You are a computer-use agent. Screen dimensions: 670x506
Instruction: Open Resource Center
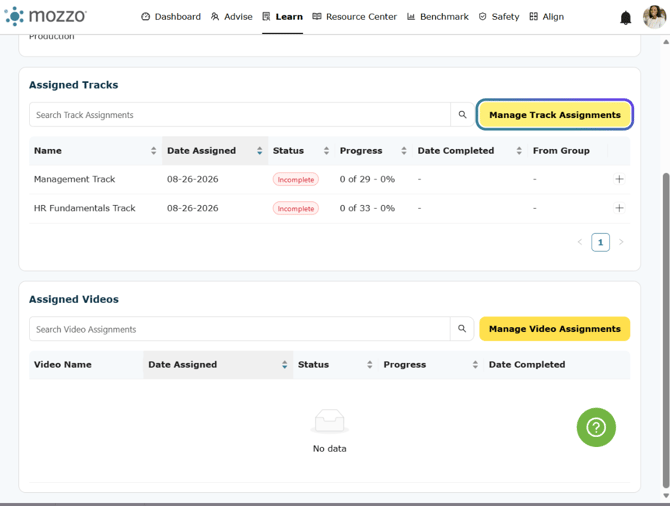click(x=355, y=17)
